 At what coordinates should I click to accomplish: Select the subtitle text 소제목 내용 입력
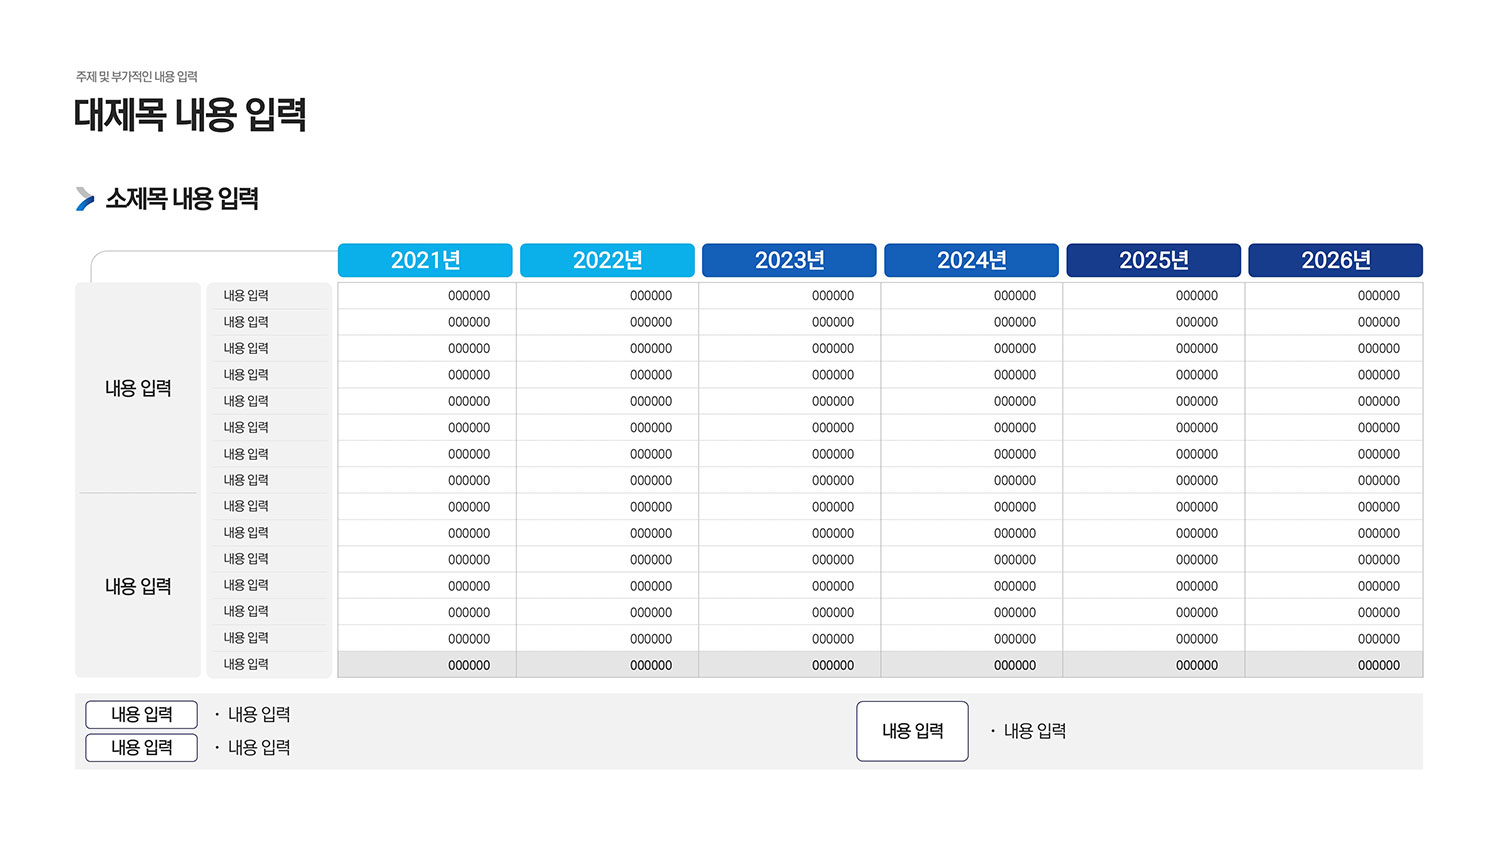pos(182,199)
